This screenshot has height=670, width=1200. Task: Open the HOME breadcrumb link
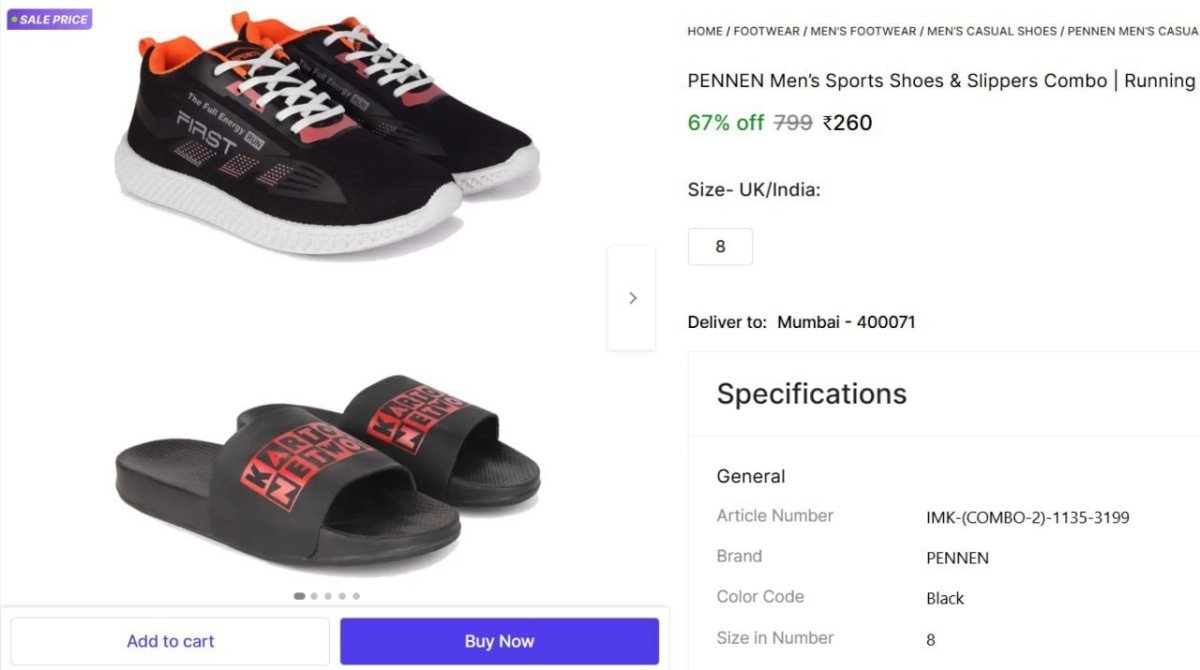[704, 31]
